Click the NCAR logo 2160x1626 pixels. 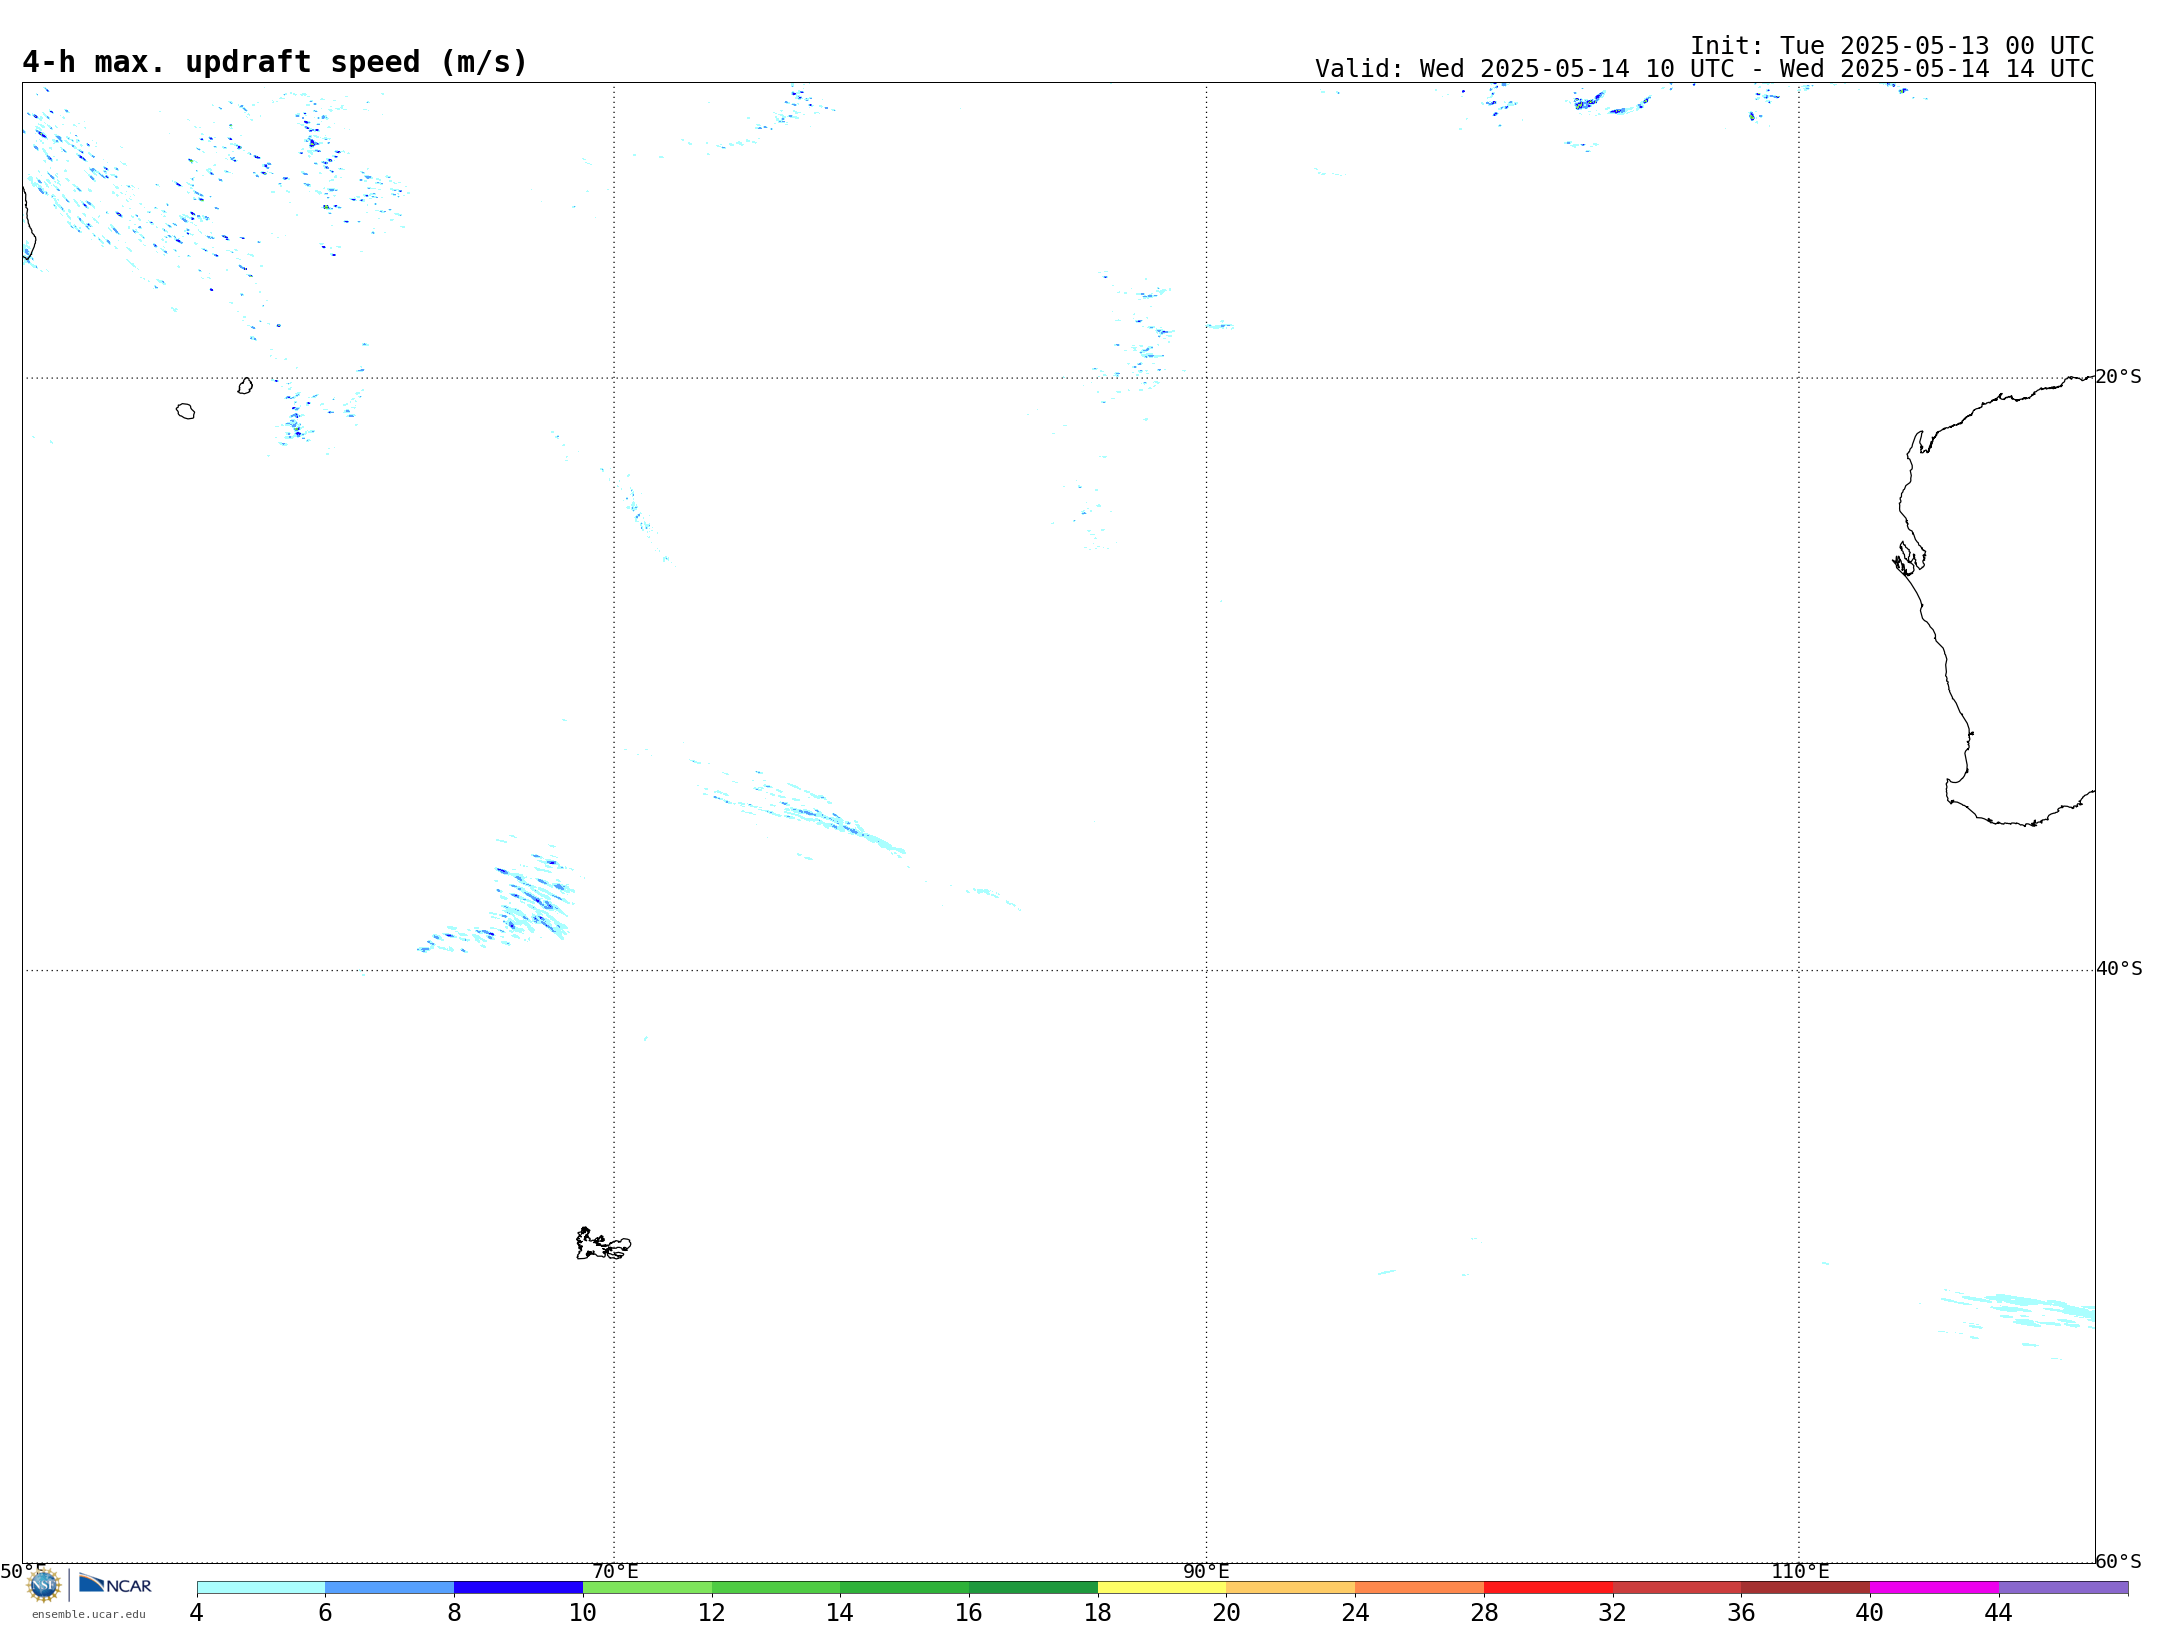pyautogui.click(x=115, y=1584)
